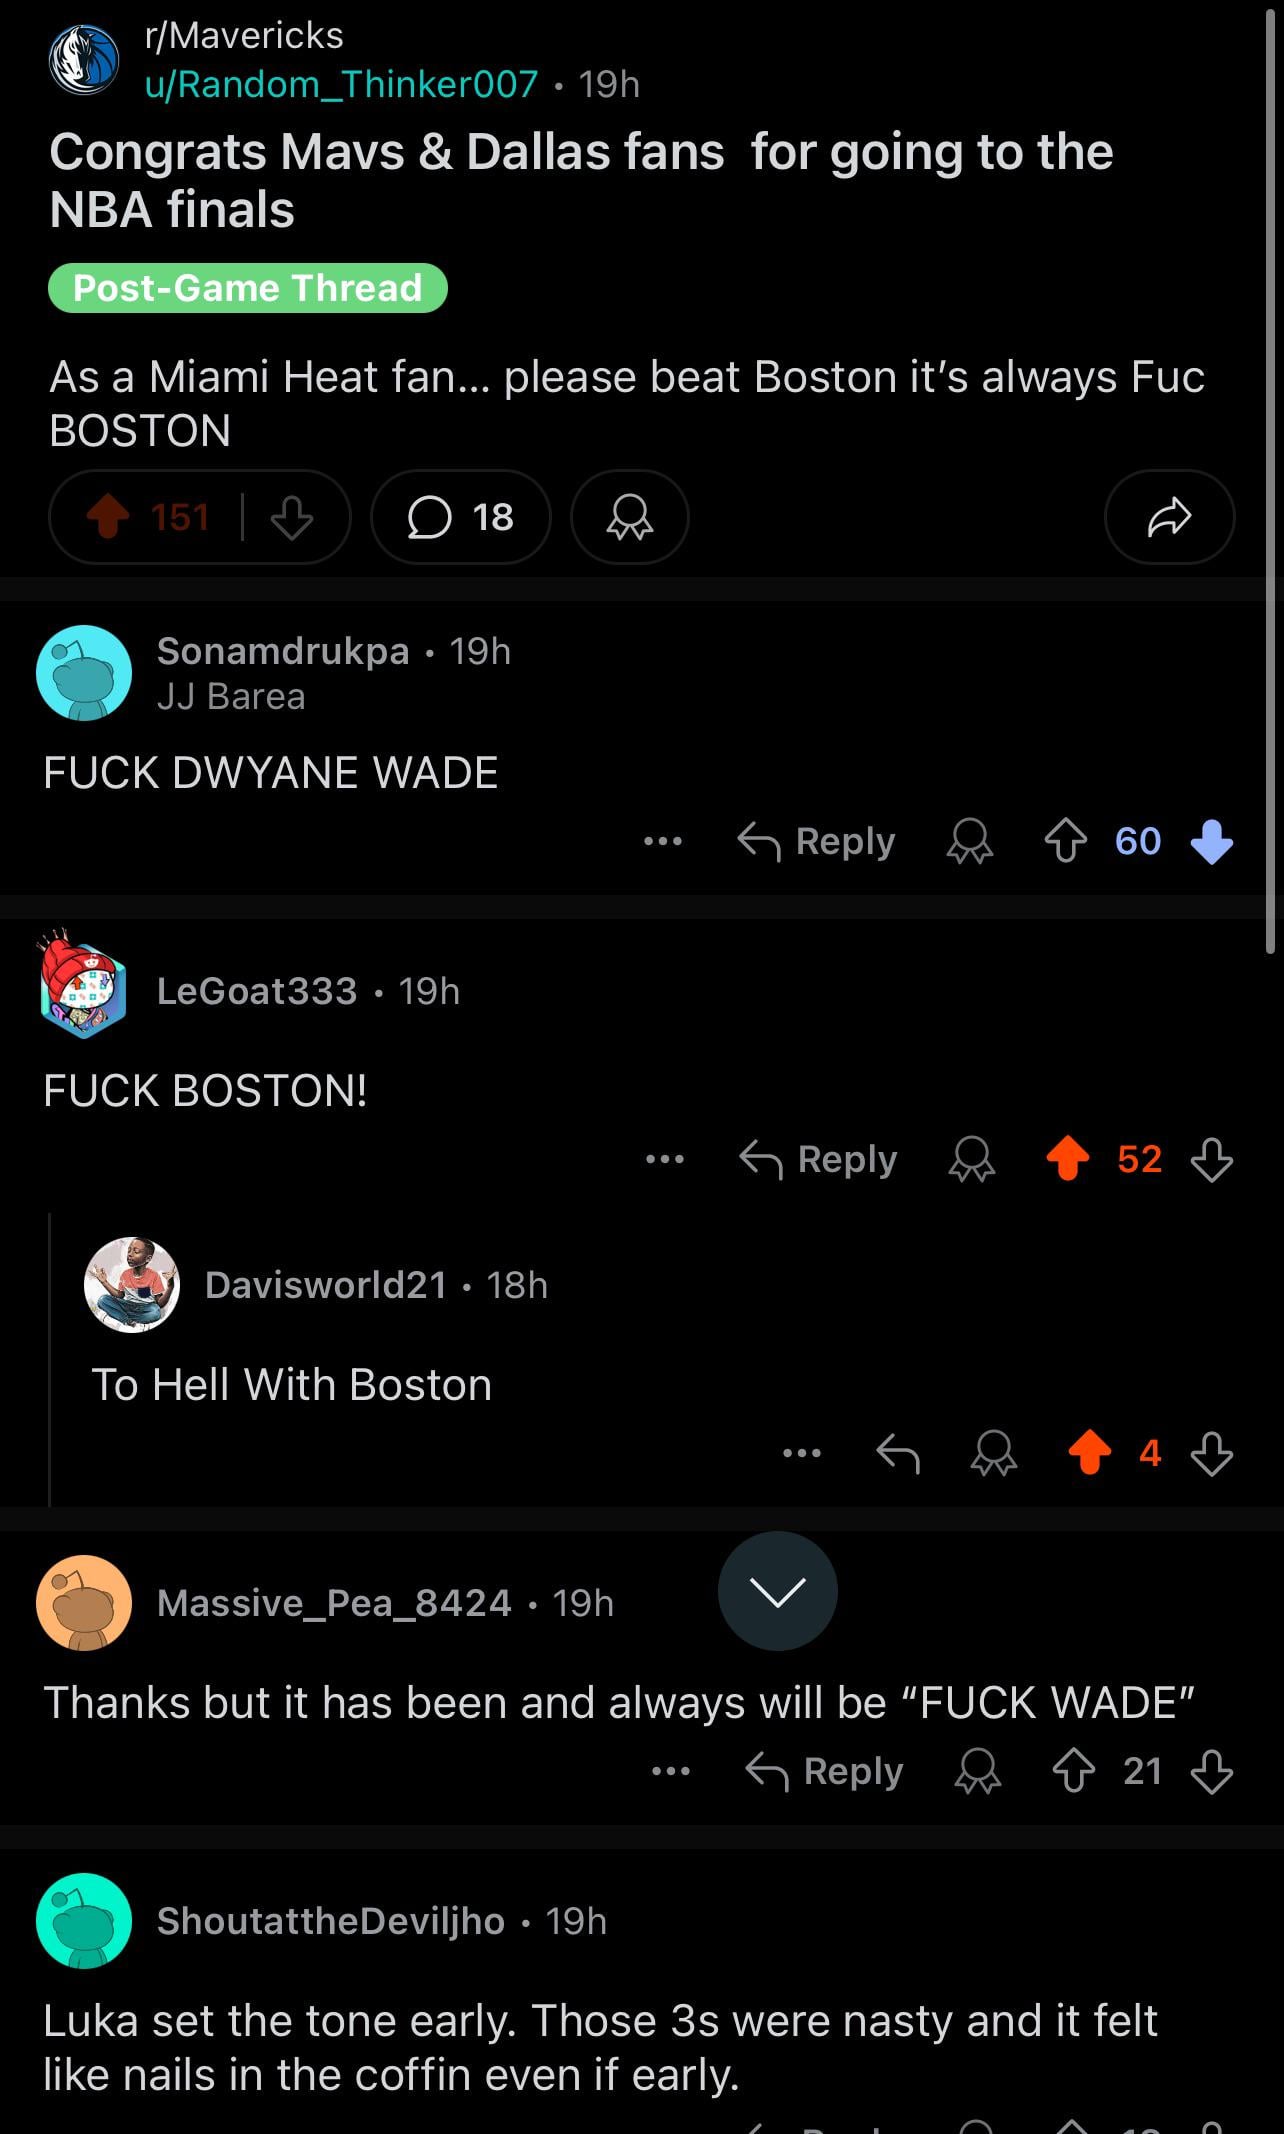Open the r/Mavericks subreddit avatar

click(x=84, y=60)
